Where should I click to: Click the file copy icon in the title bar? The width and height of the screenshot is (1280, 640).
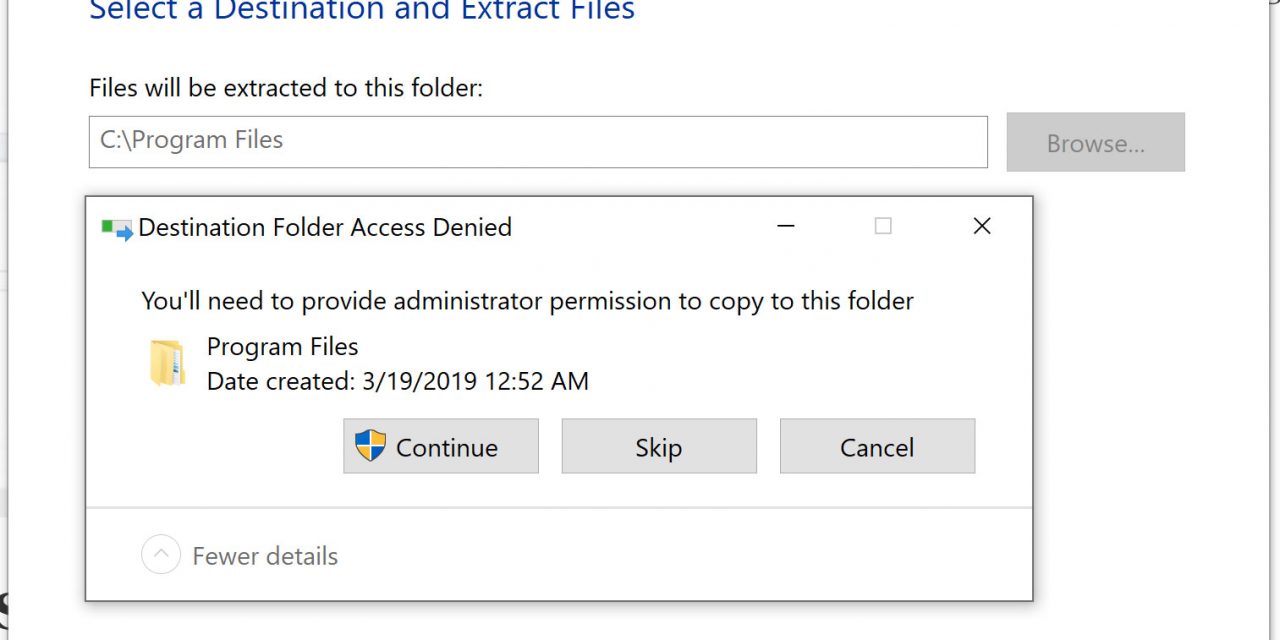pyautogui.click(x=117, y=229)
